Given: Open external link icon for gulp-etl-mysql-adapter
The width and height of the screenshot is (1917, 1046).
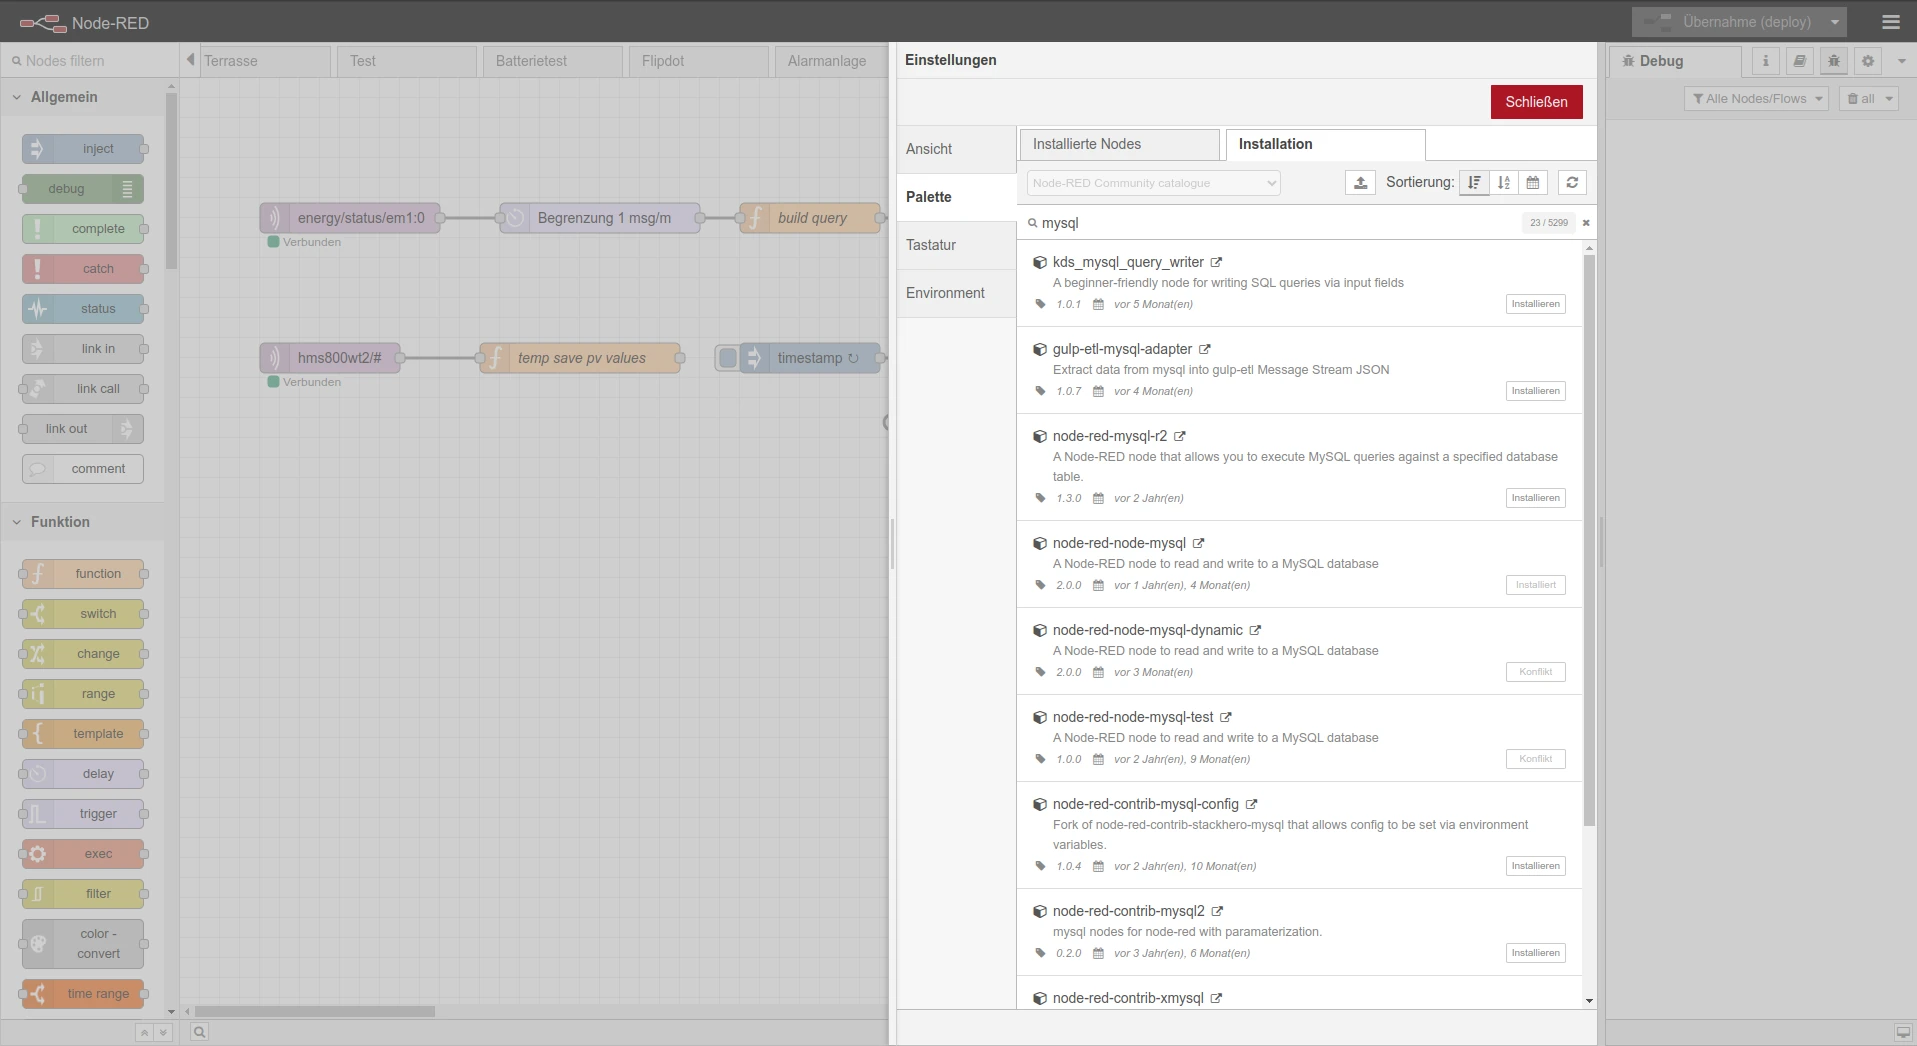Looking at the screenshot, I should (x=1204, y=349).
